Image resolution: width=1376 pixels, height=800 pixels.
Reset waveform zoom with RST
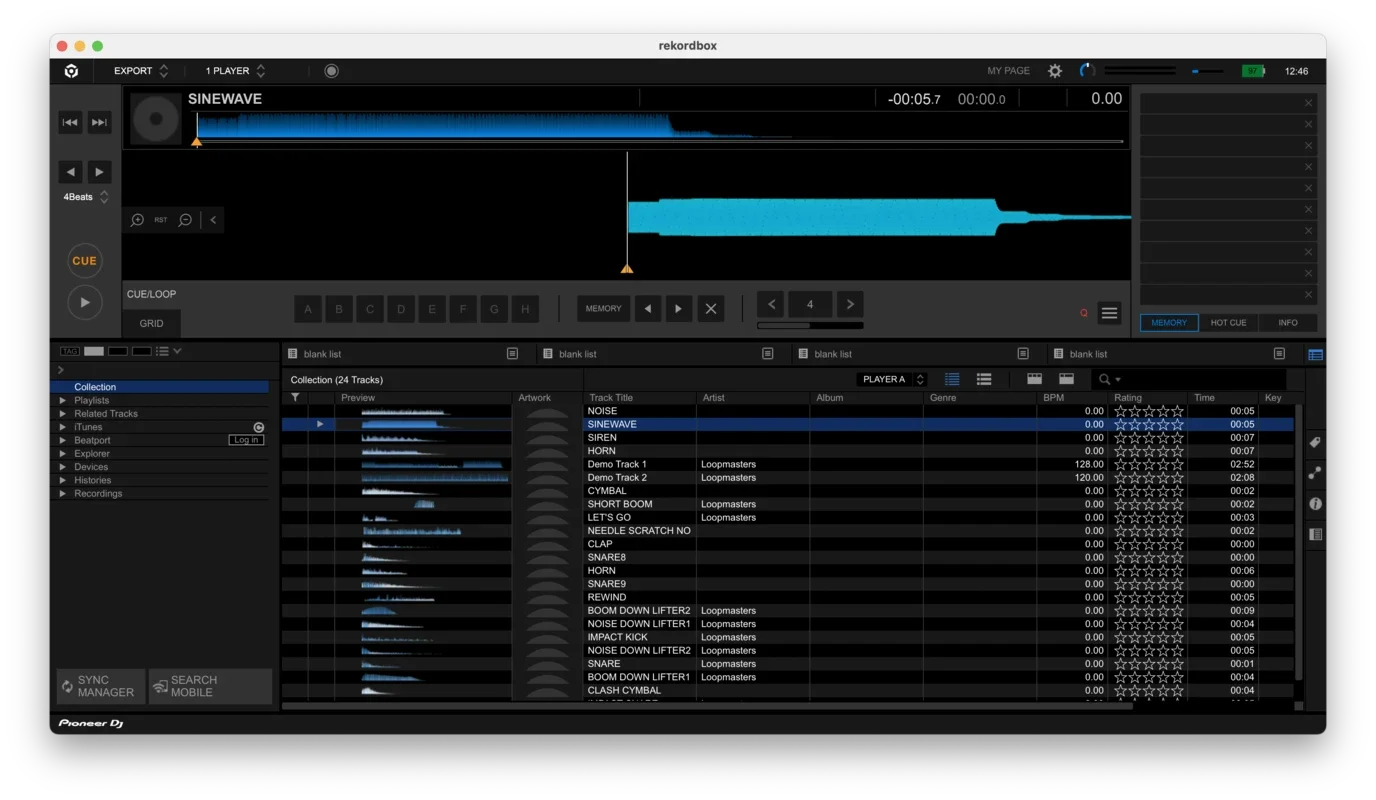point(161,220)
